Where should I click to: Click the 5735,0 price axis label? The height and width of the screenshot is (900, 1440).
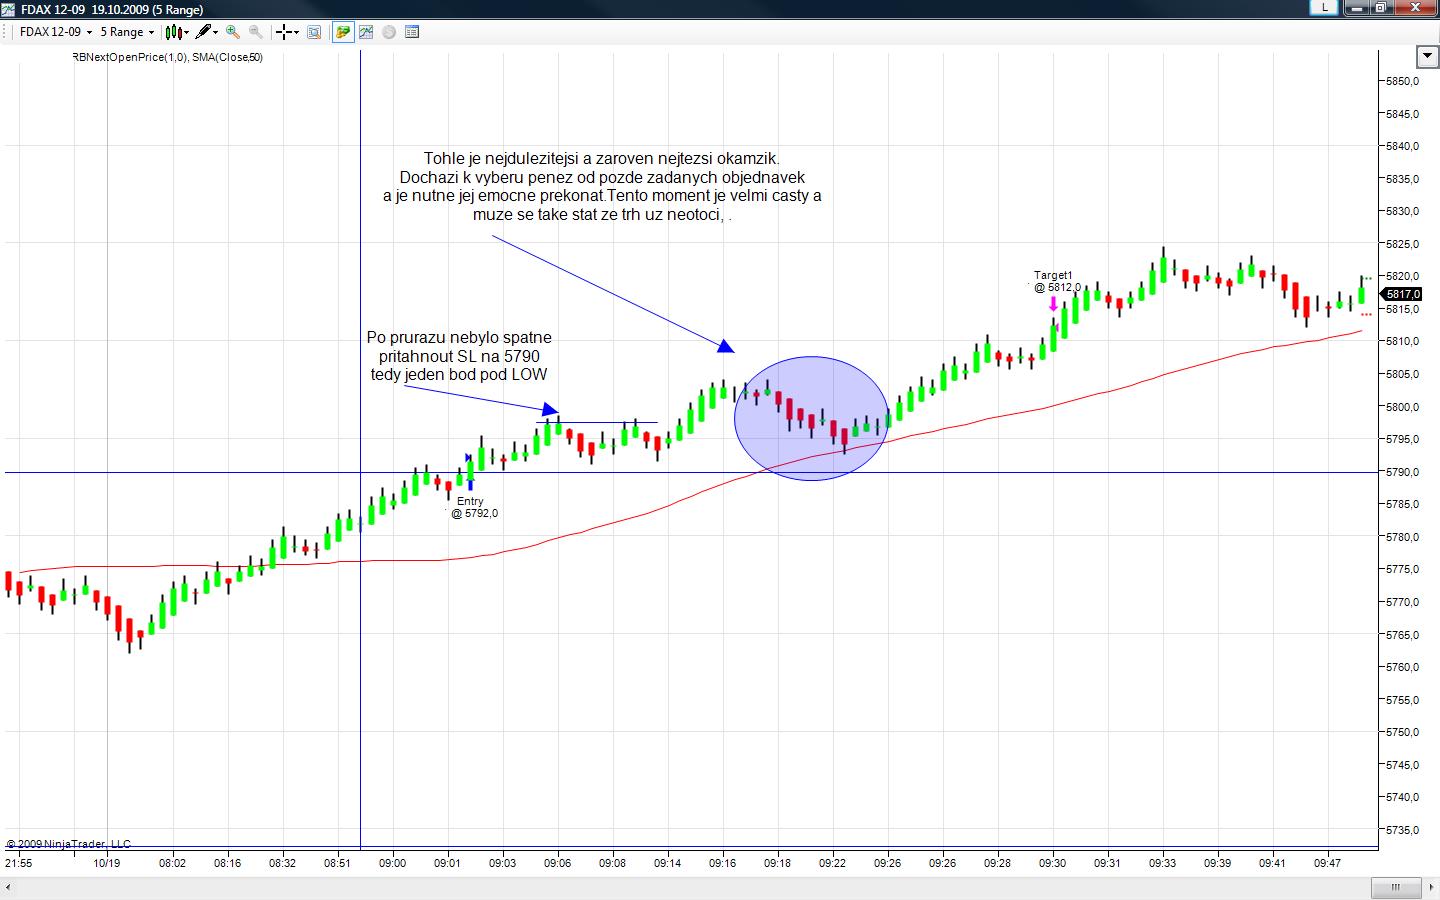coord(1402,830)
